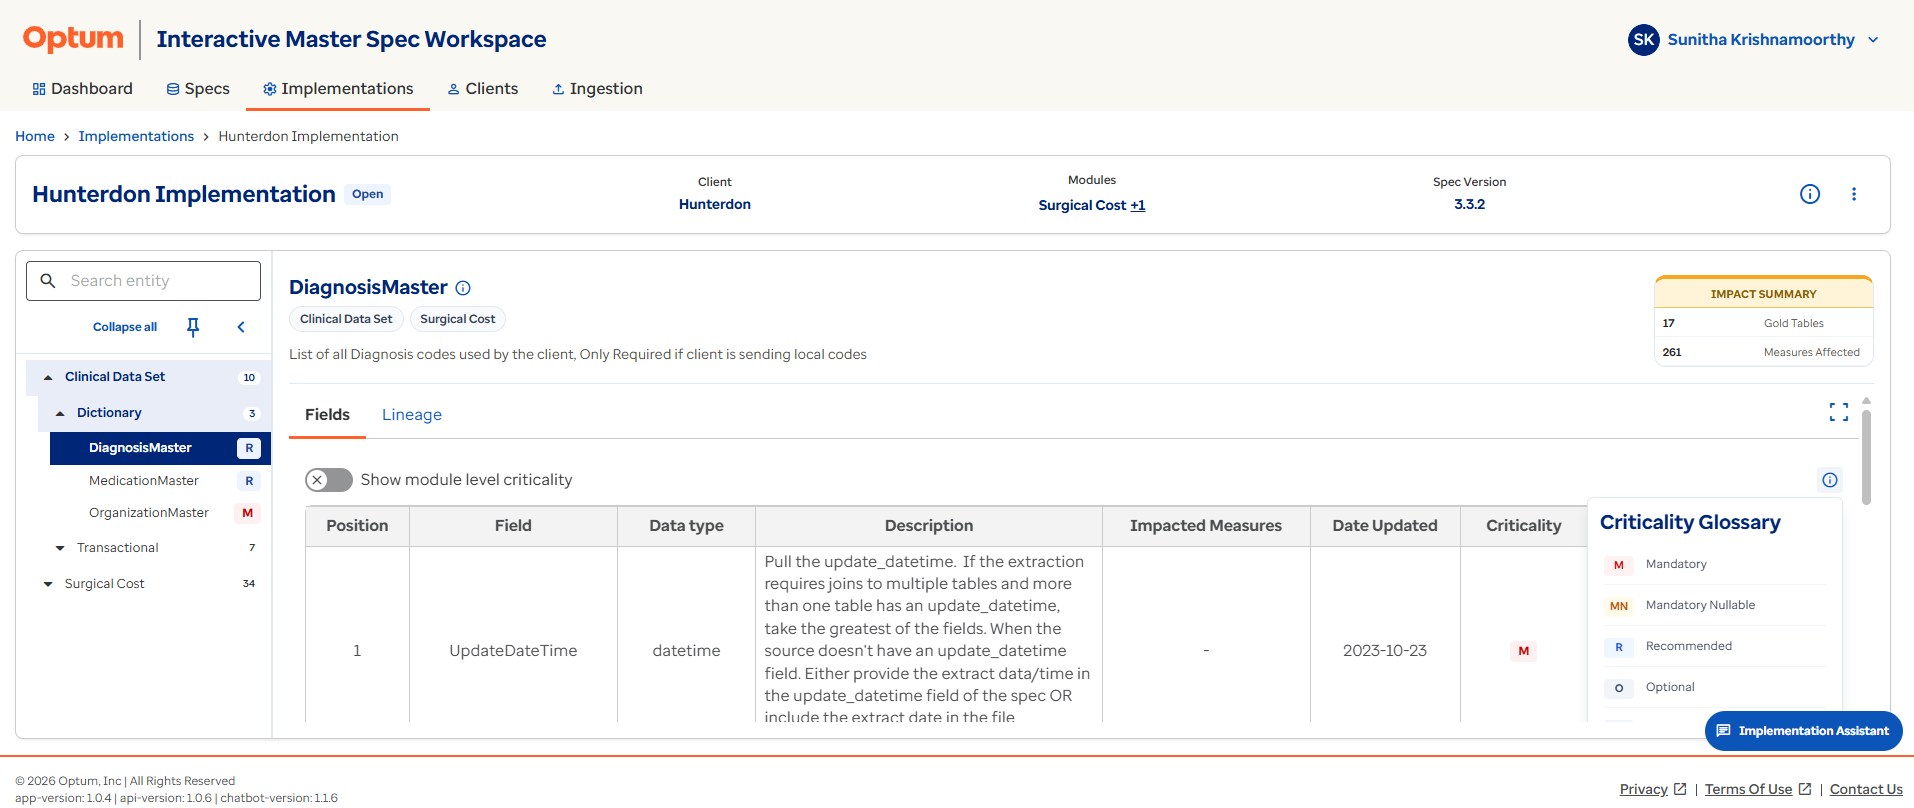Click the Optional O glossary badge
Viewport: 1914px width, 808px height.
pyautogui.click(x=1619, y=688)
